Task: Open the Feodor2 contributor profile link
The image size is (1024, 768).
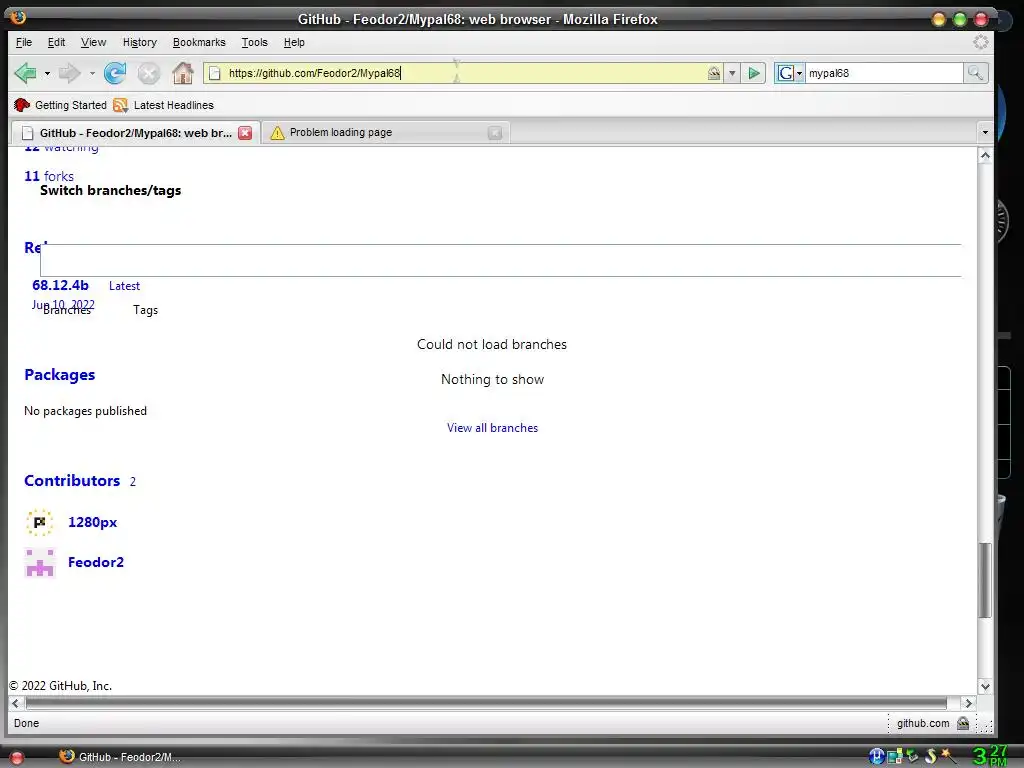Action: (x=96, y=562)
